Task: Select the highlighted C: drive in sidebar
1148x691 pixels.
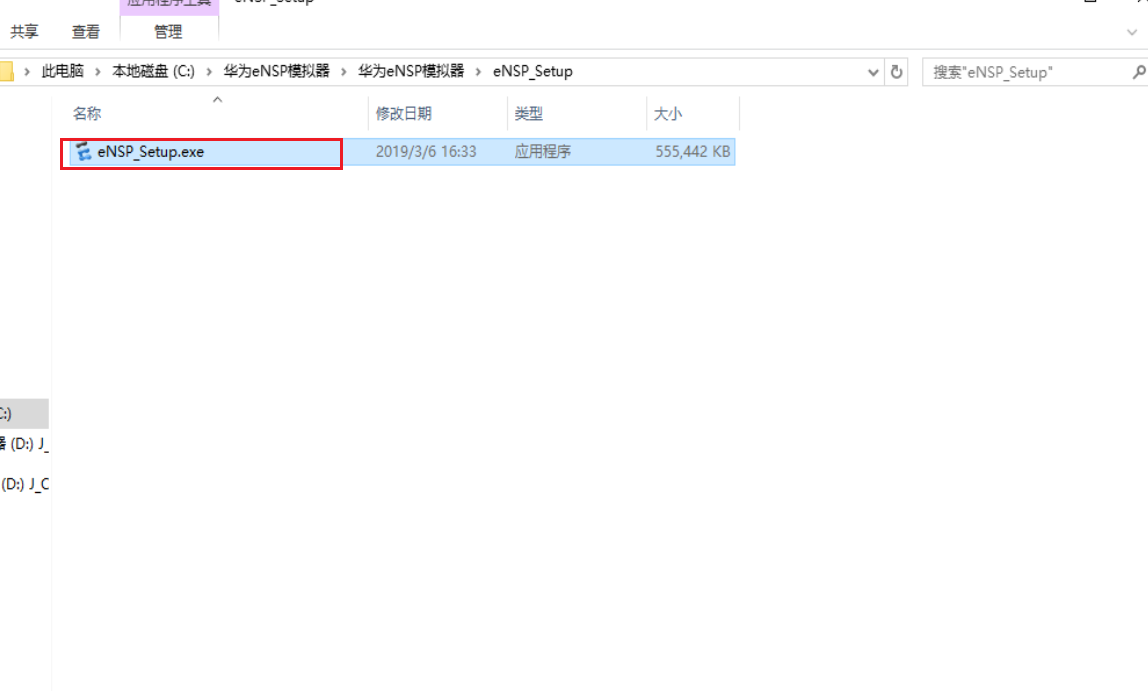Action: tap(24, 414)
